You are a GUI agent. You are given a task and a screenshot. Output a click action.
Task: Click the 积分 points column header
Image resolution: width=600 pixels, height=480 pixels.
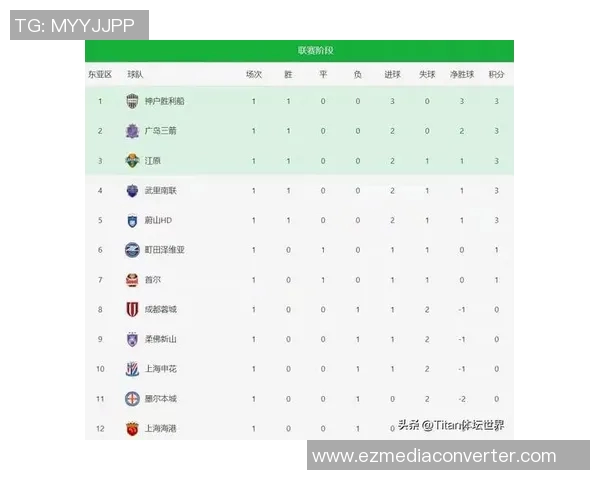point(496,75)
